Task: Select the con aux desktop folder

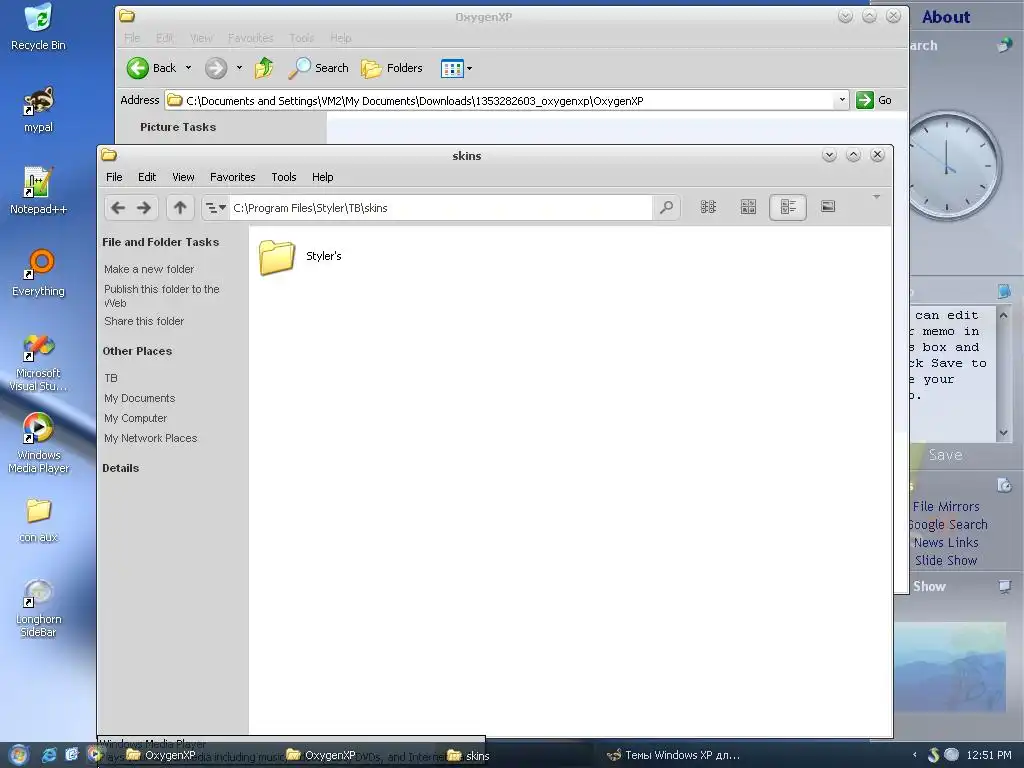Action: point(38,520)
